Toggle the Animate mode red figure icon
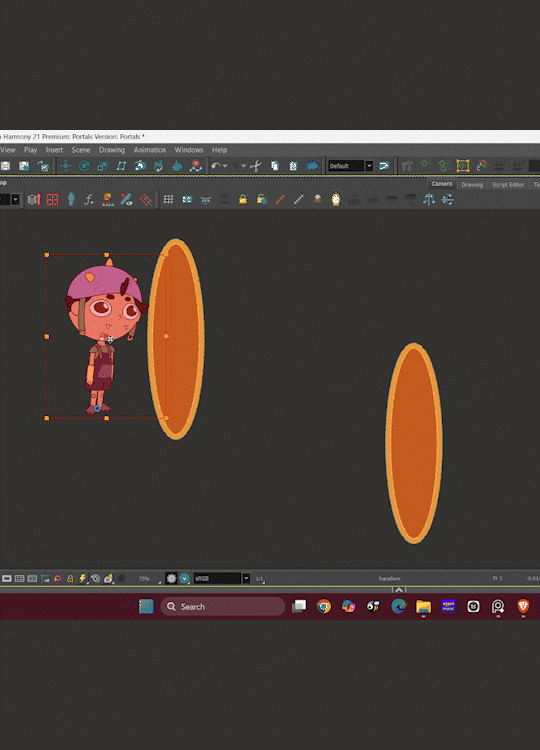 click(x=196, y=166)
